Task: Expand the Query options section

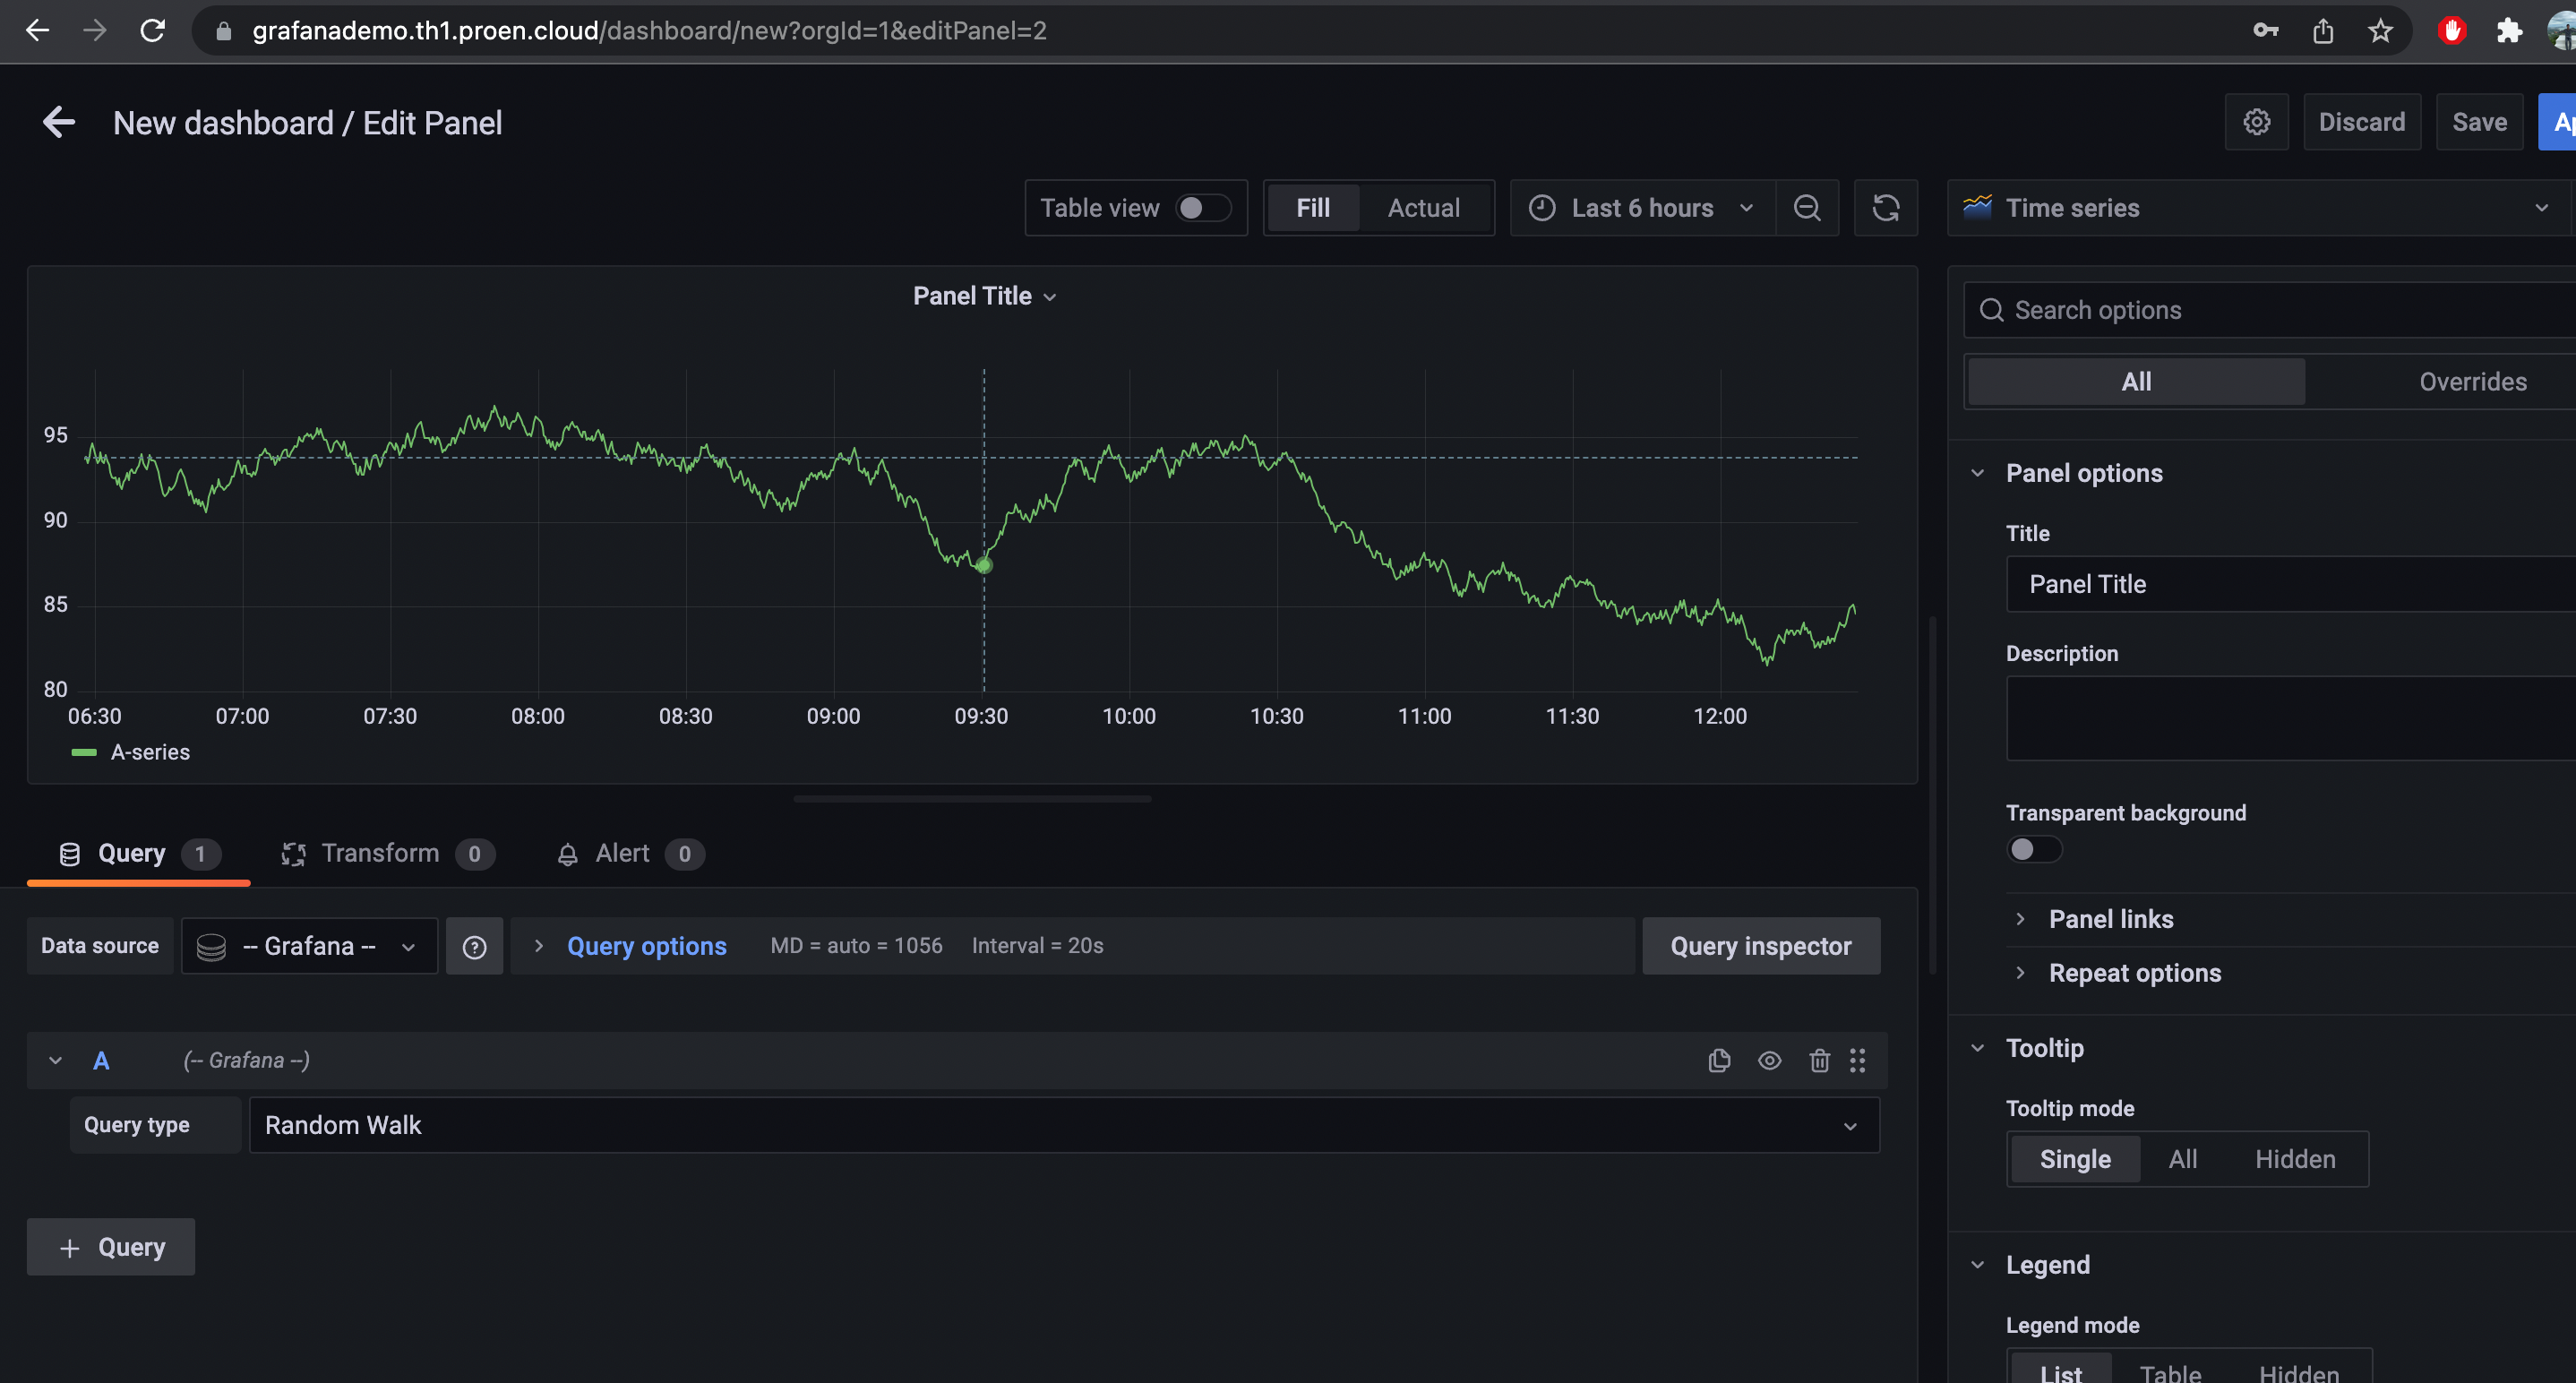Action: [646, 946]
